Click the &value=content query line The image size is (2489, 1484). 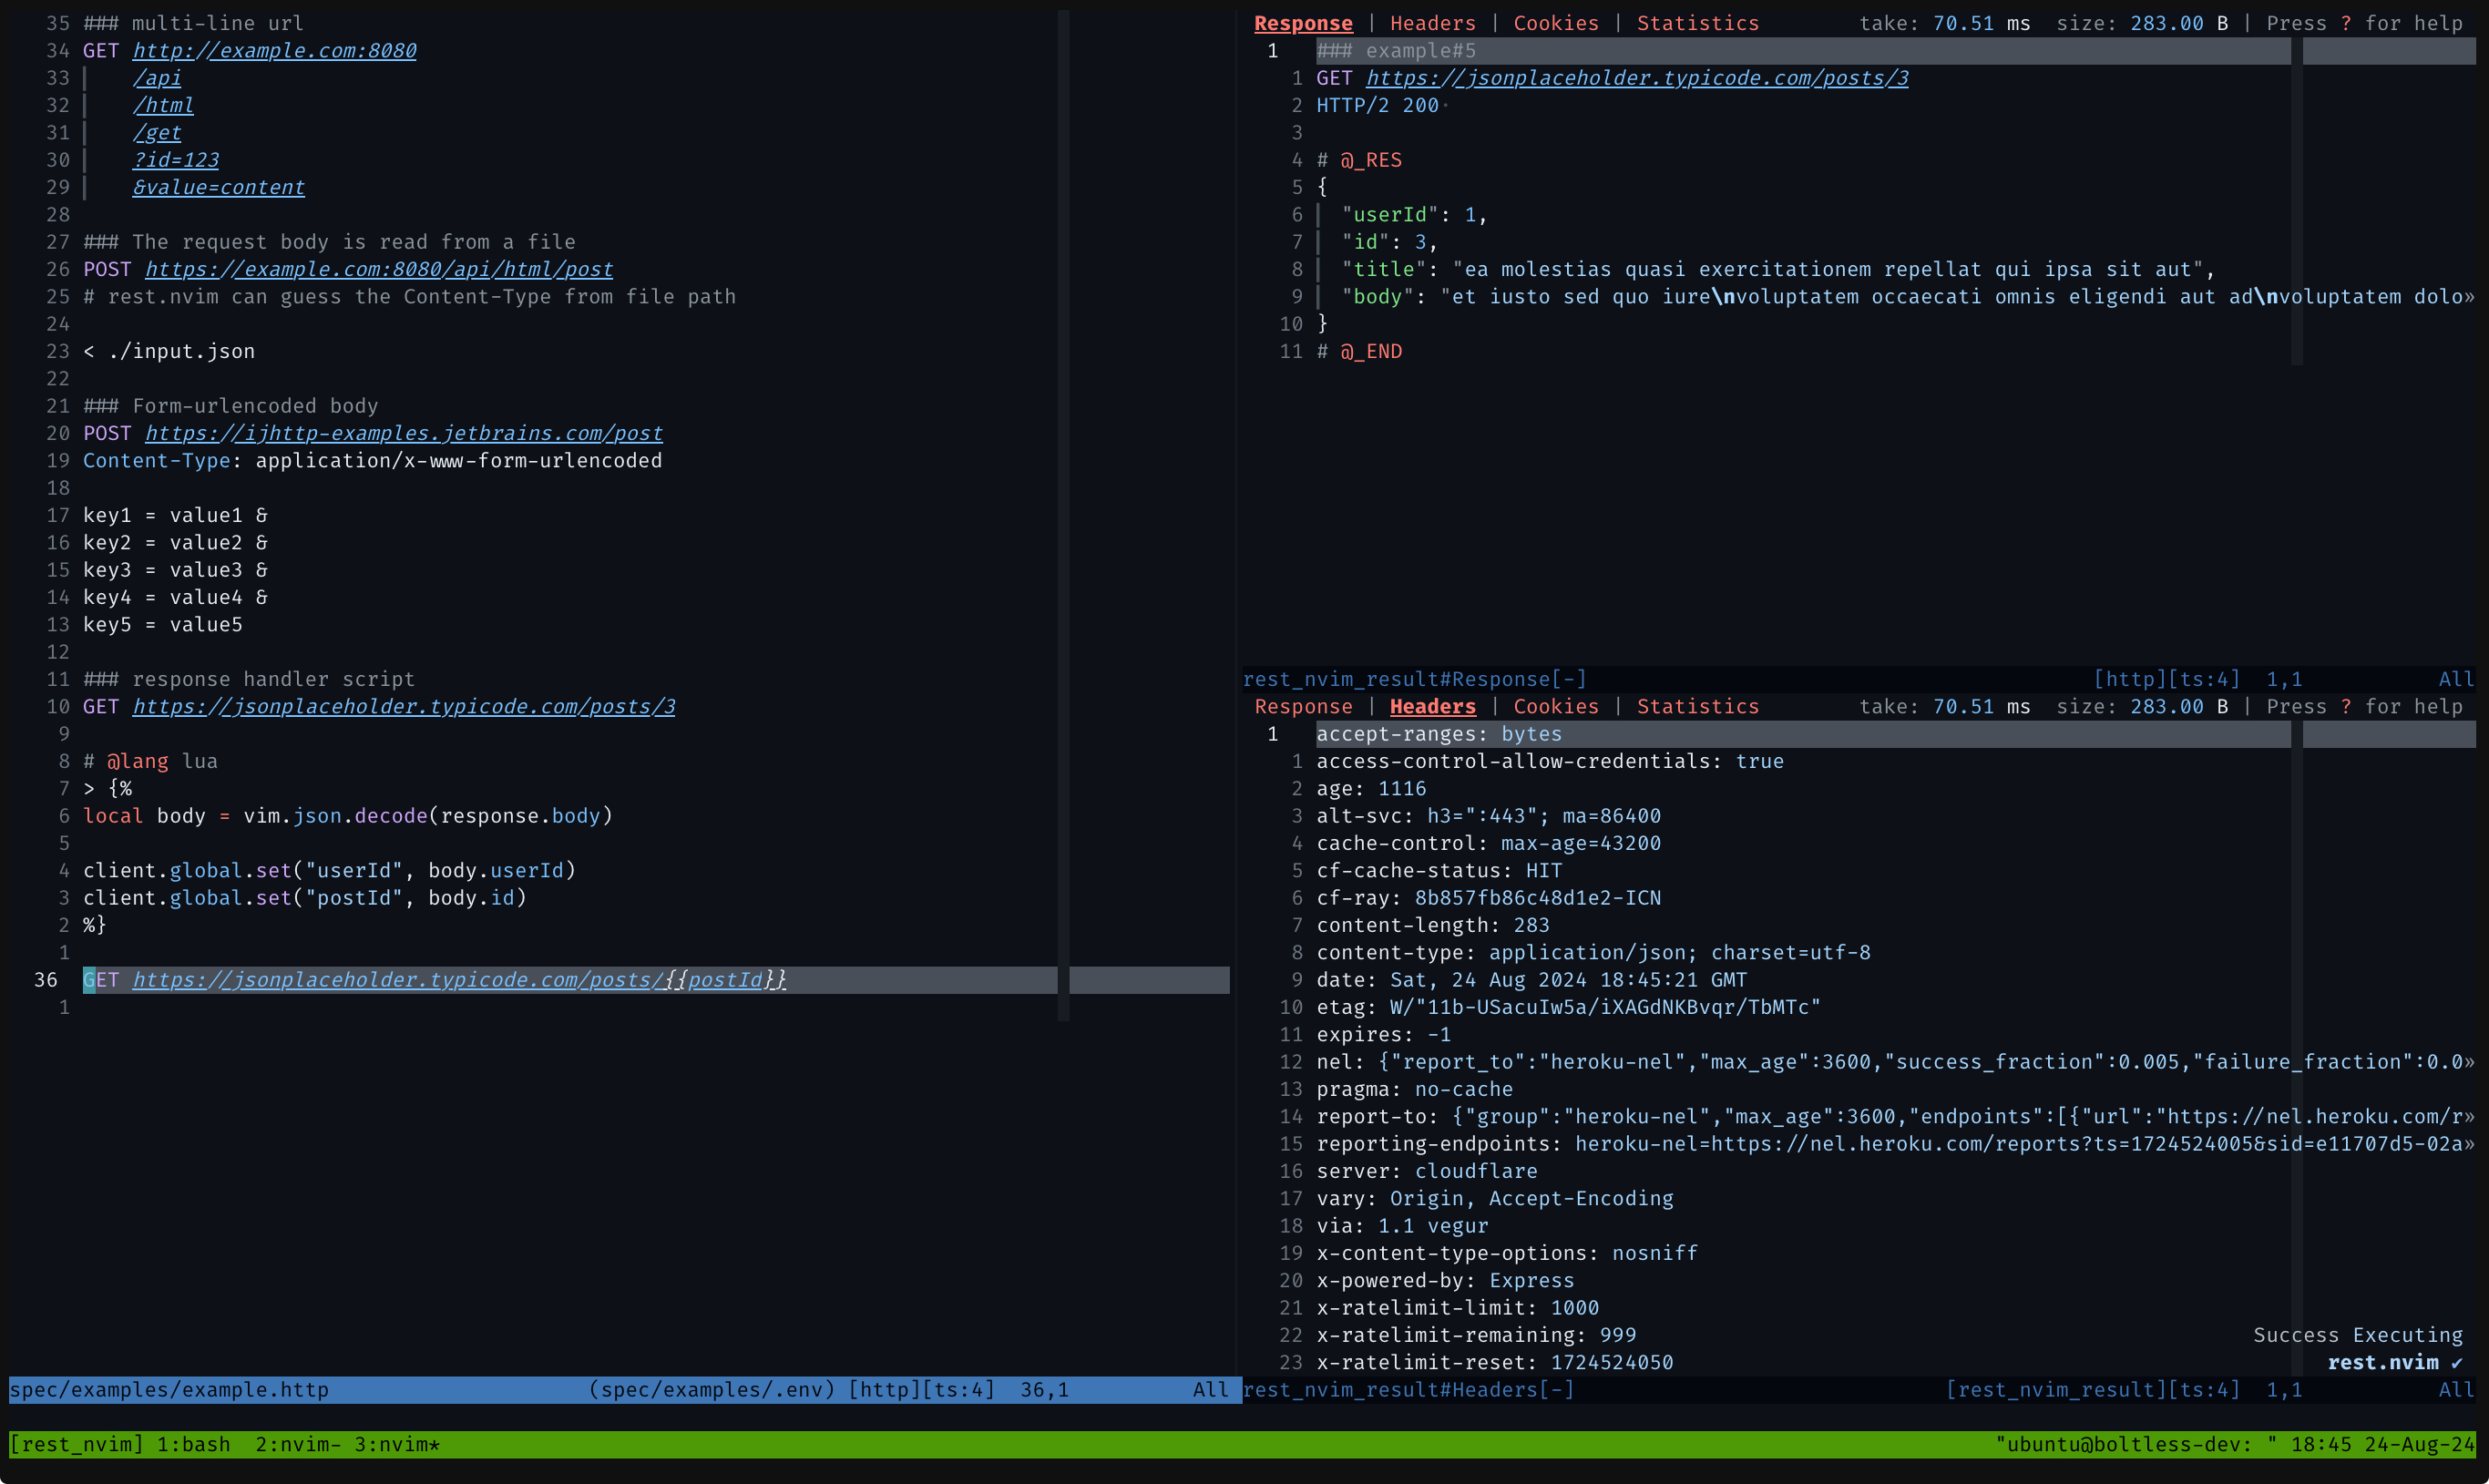[x=218, y=187]
